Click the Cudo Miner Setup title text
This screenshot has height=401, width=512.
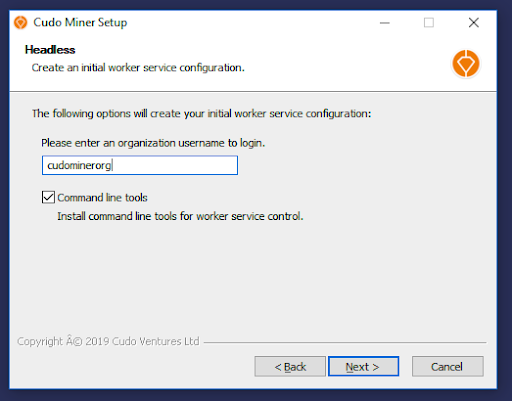point(80,23)
